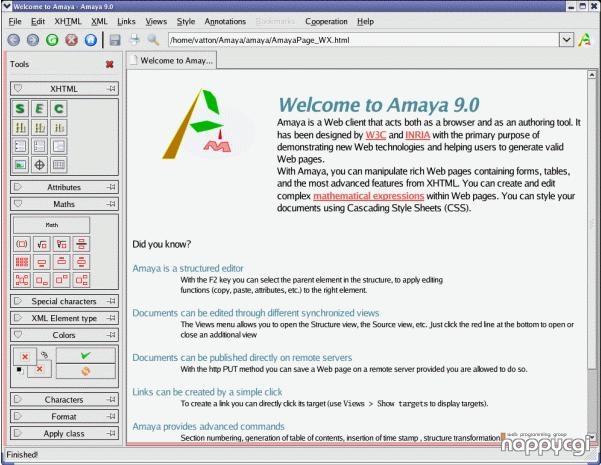Go to the Home page icon
601x465 pixels.
coord(91,39)
